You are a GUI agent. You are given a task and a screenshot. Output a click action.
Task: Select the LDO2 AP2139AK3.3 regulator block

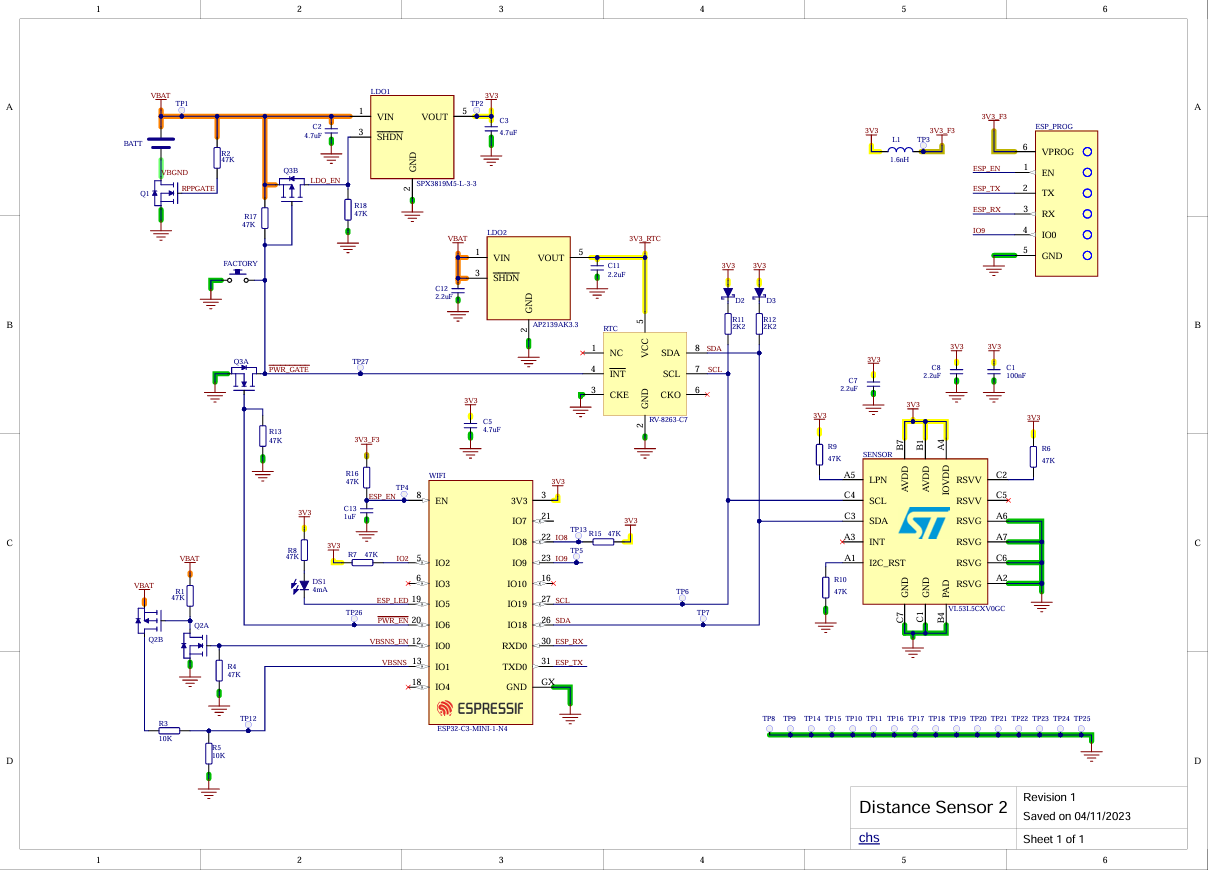point(528,278)
